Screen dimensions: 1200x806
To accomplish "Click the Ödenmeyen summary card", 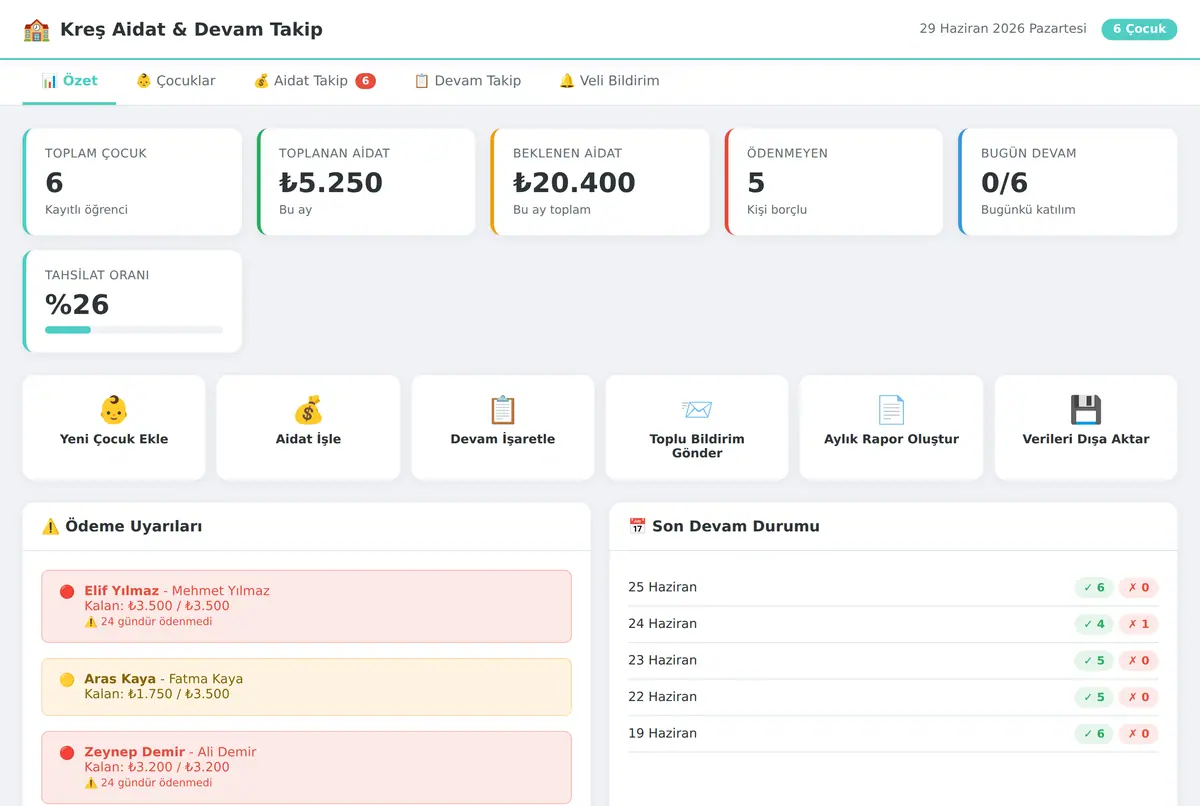I will pyautogui.click(x=834, y=182).
